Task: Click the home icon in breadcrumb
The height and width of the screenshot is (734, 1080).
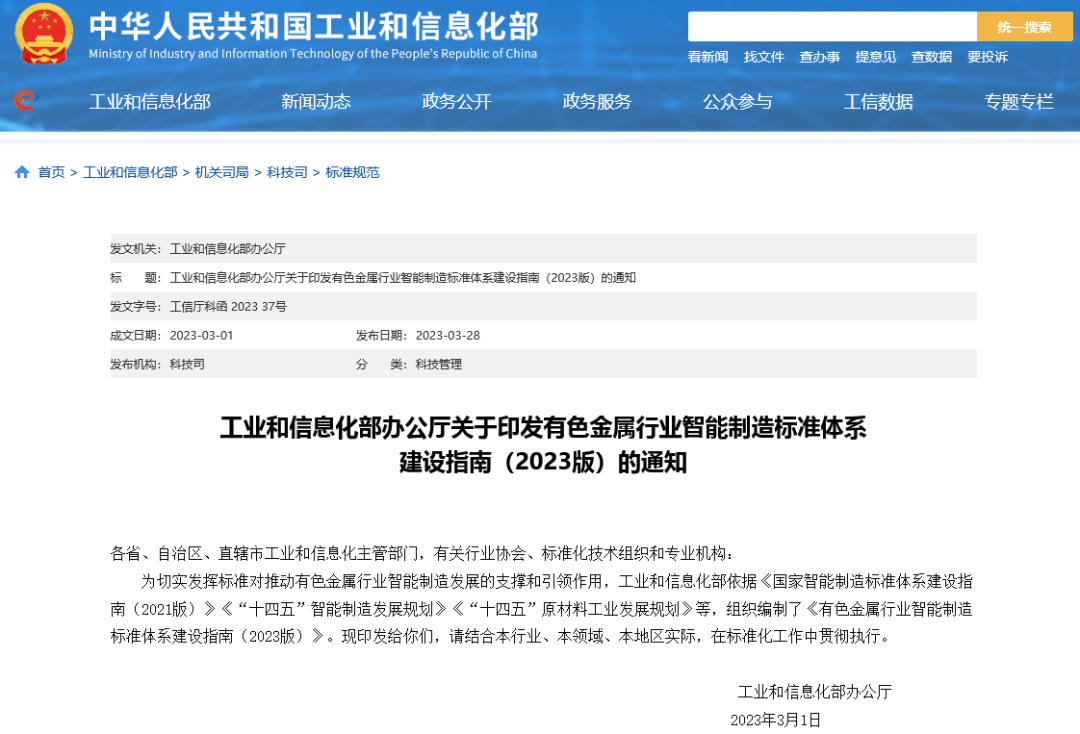Action: pyautogui.click(x=22, y=172)
